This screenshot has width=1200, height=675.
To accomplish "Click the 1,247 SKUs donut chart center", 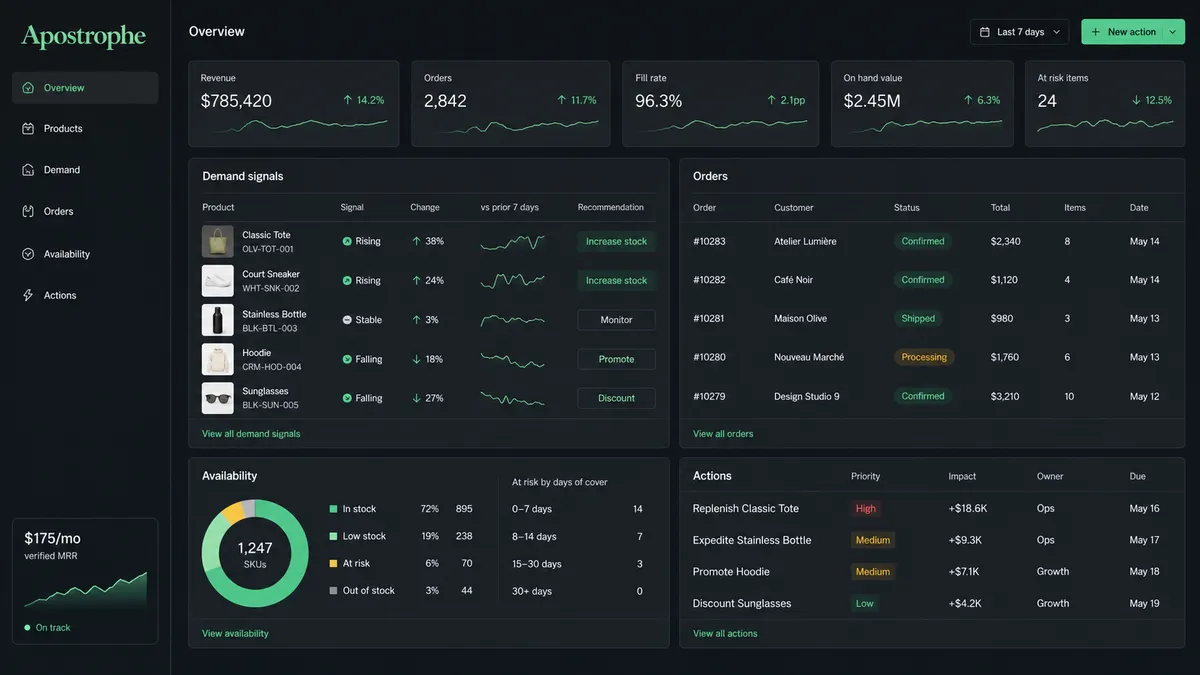I will [255, 554].
